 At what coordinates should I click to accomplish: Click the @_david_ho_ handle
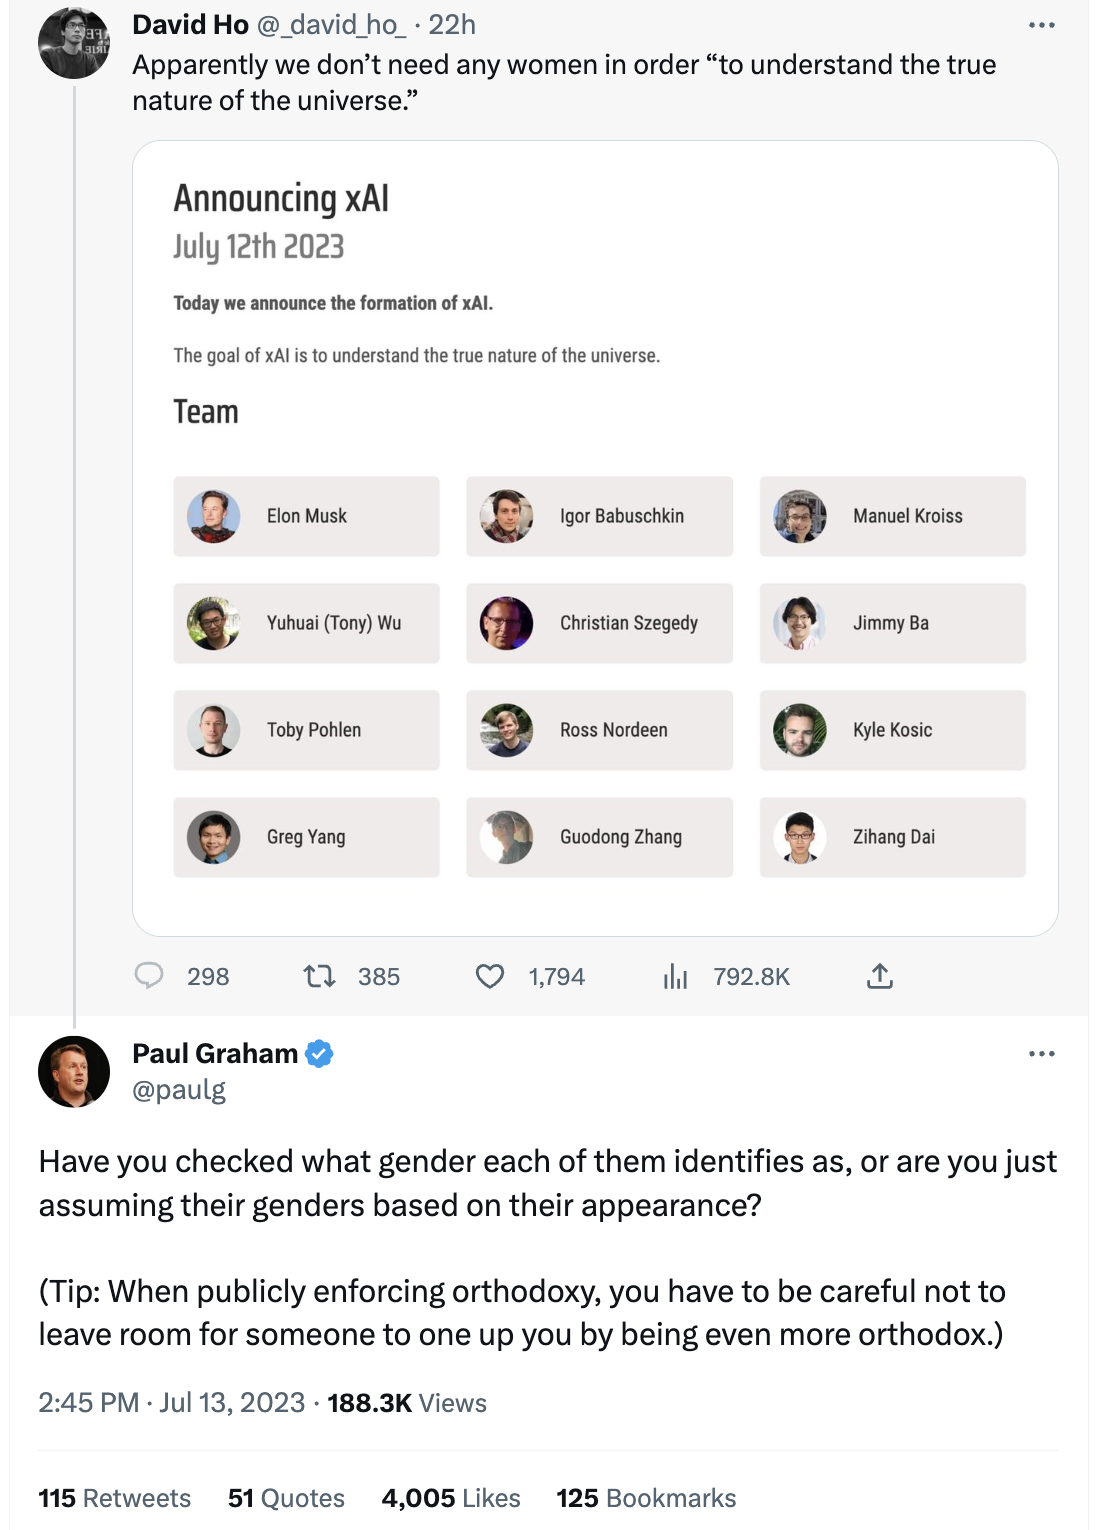coord(331,25)
